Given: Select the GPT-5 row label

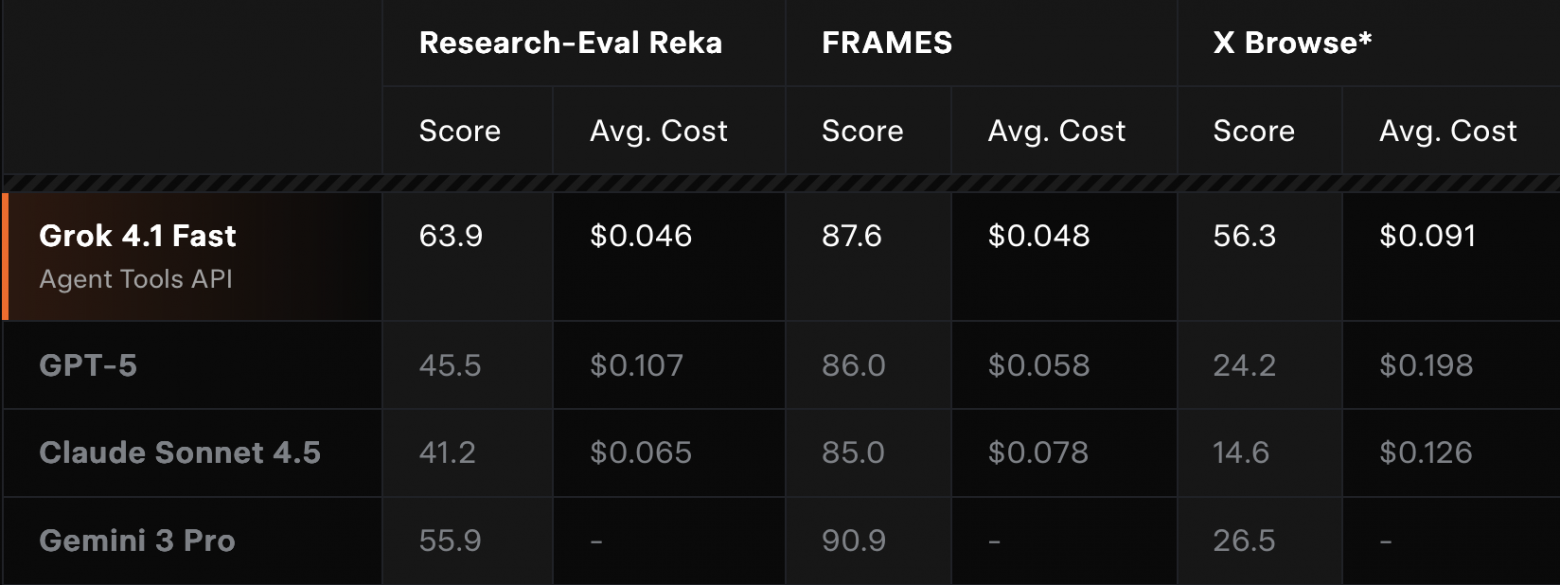Looking at the screenshot, I should click(x=88, y=365).
